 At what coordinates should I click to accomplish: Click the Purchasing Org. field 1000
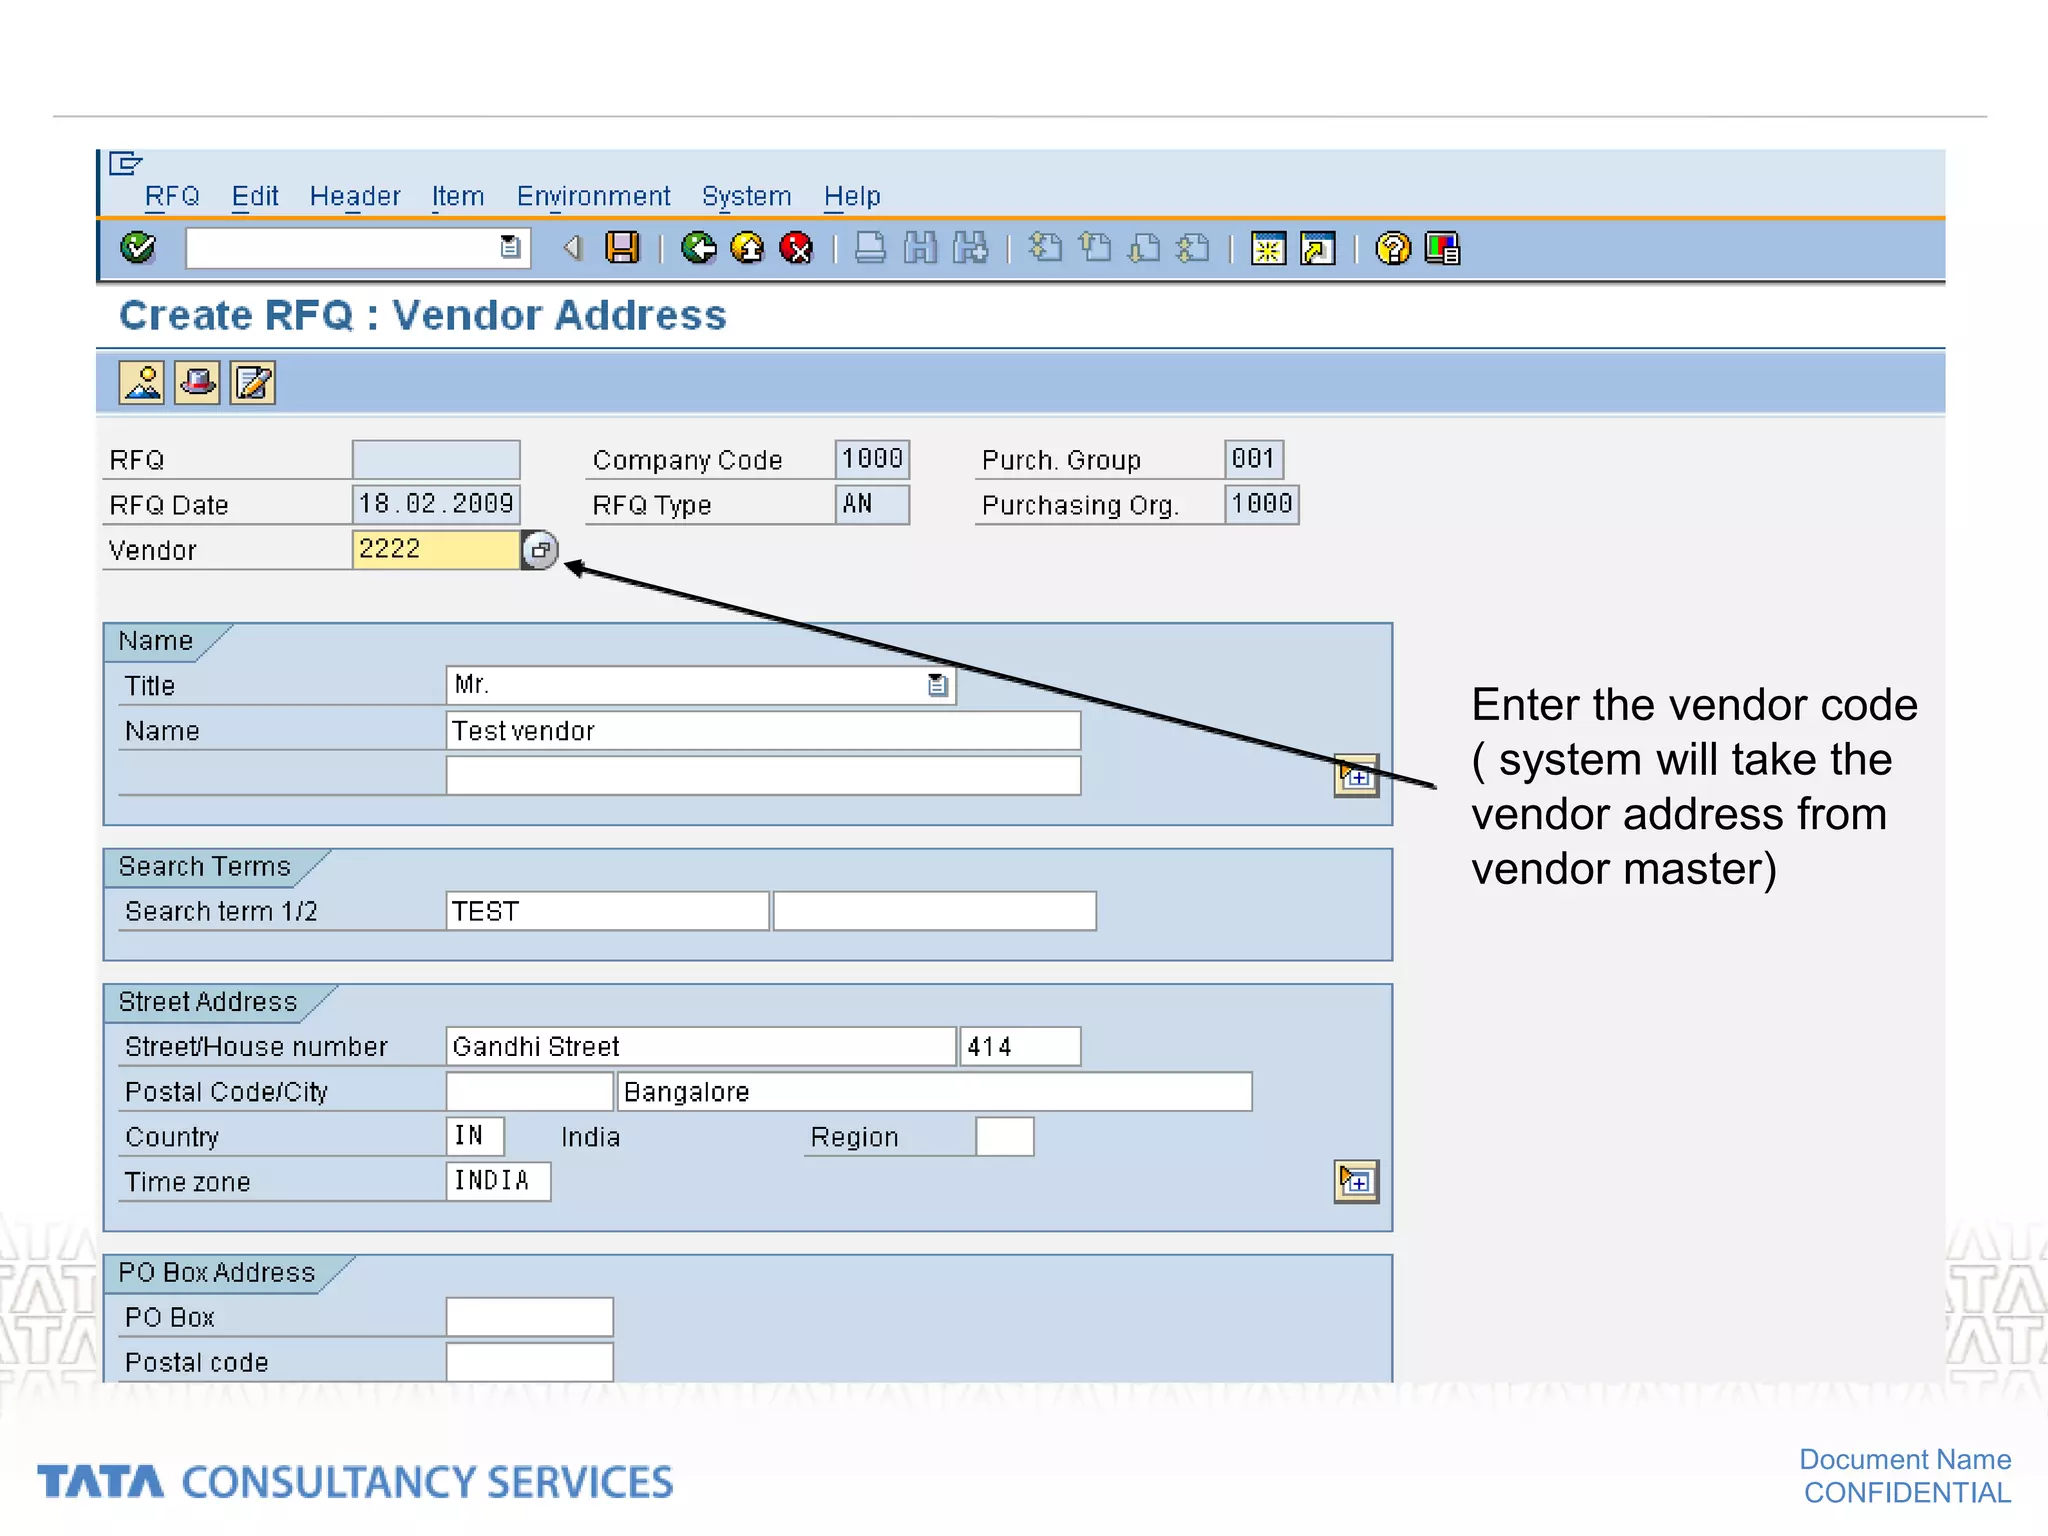pyautogui.click(x=1262, y=504)
